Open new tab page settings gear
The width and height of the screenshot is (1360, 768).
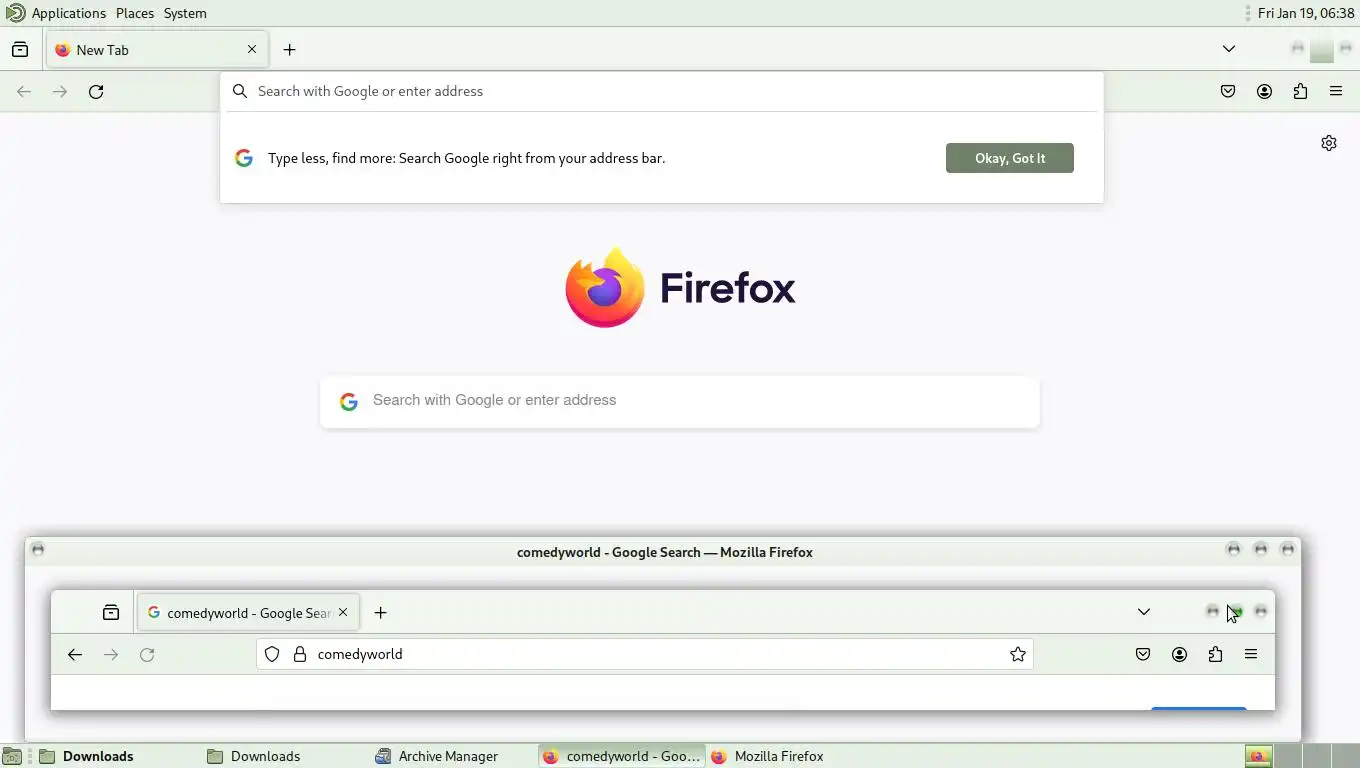1329,143
